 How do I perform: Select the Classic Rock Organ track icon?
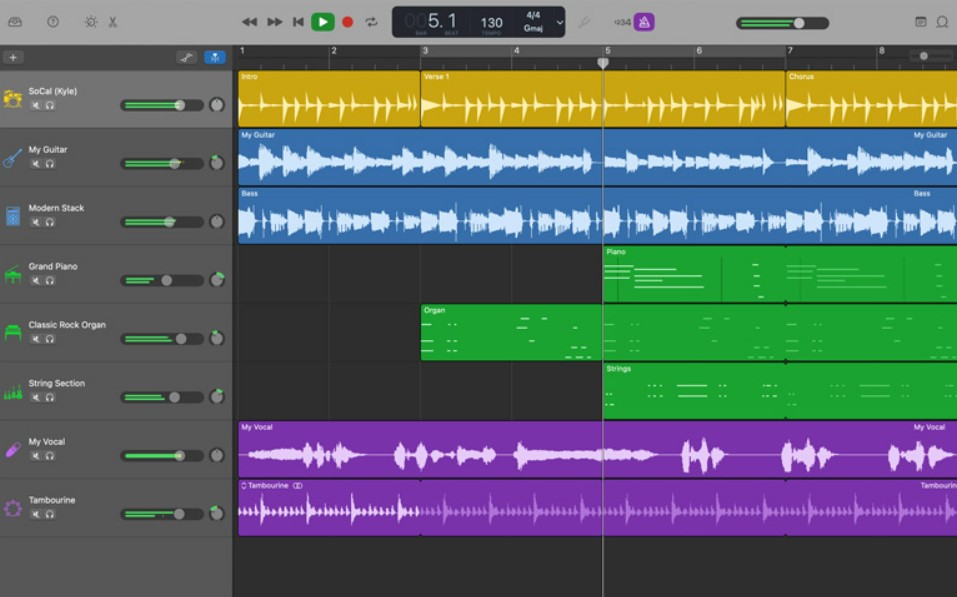point(13,333)
